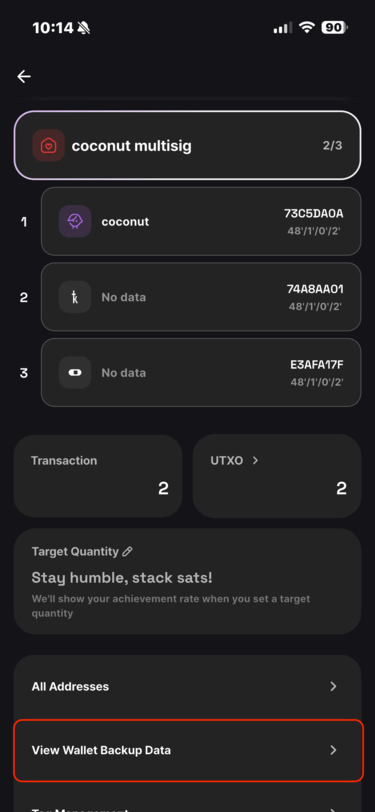Screen dimensions: 375x812
Task: Open the UTXO list via chevron
Action: point(255,460)
